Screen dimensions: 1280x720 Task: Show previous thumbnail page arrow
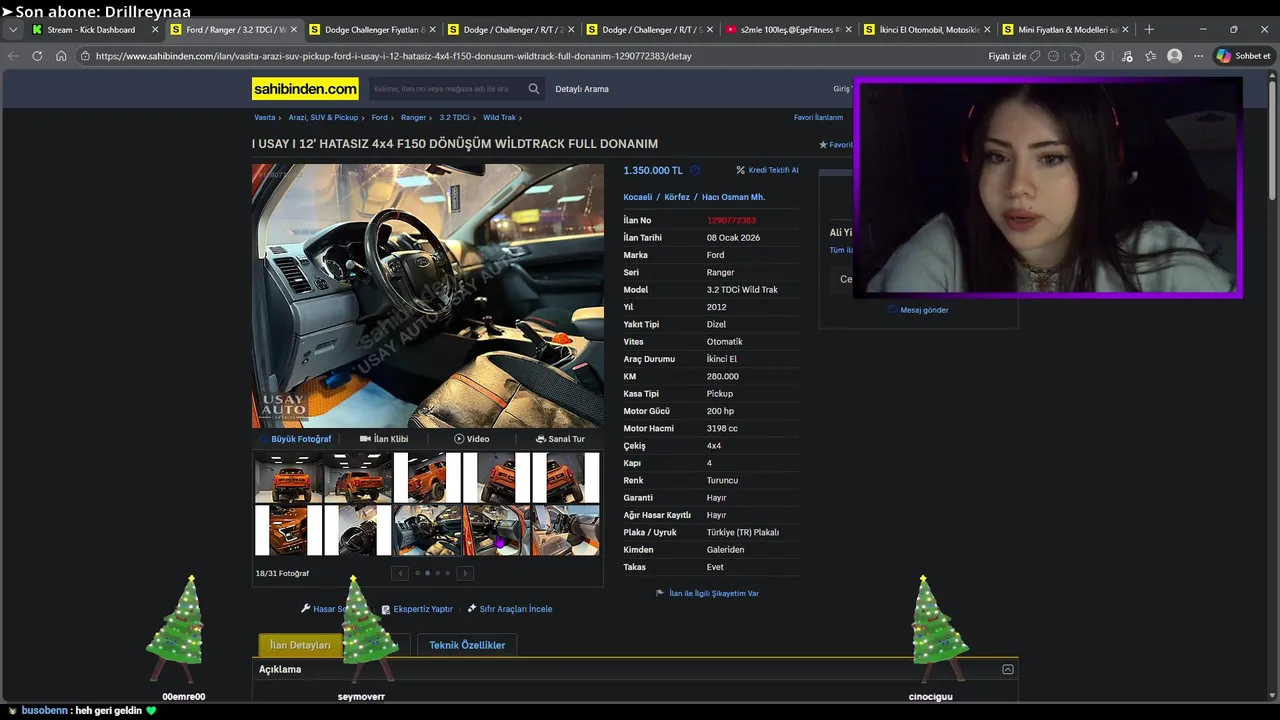(x=400, y=573)
